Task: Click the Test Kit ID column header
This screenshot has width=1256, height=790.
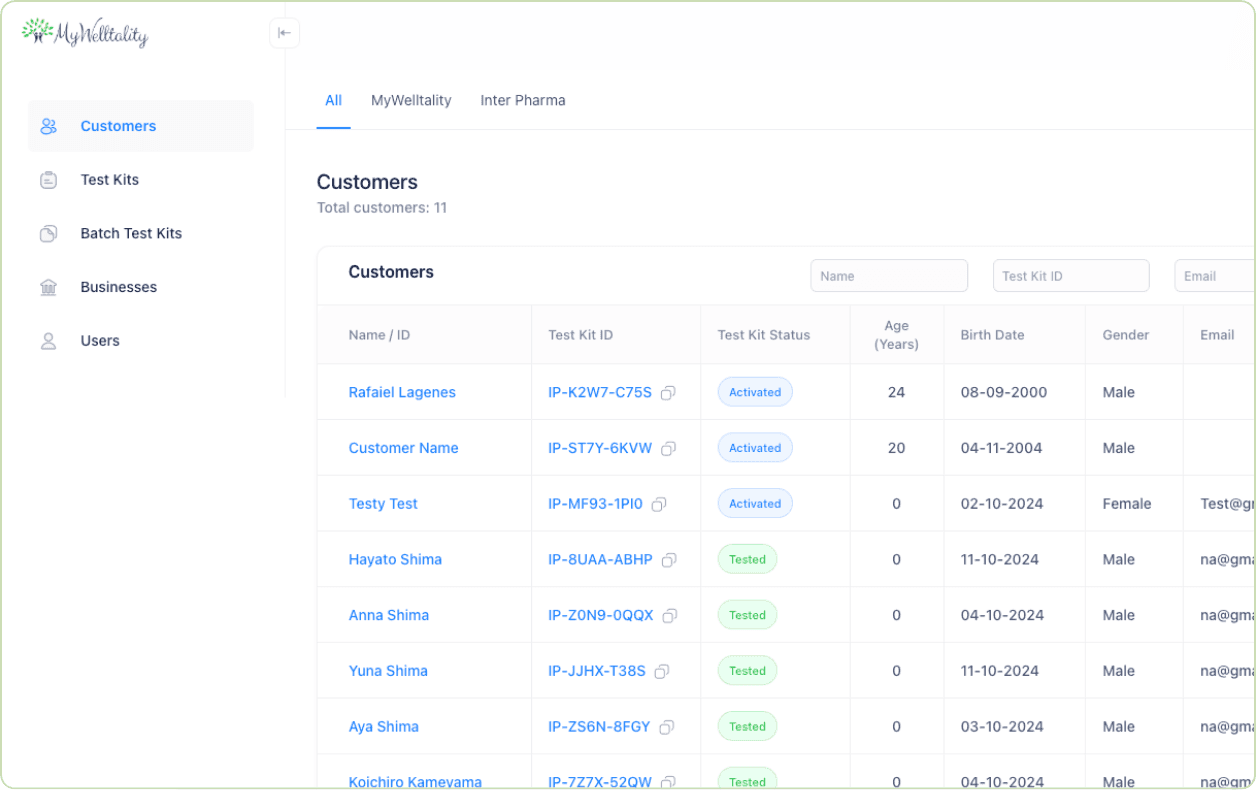Action: (580, 335)
